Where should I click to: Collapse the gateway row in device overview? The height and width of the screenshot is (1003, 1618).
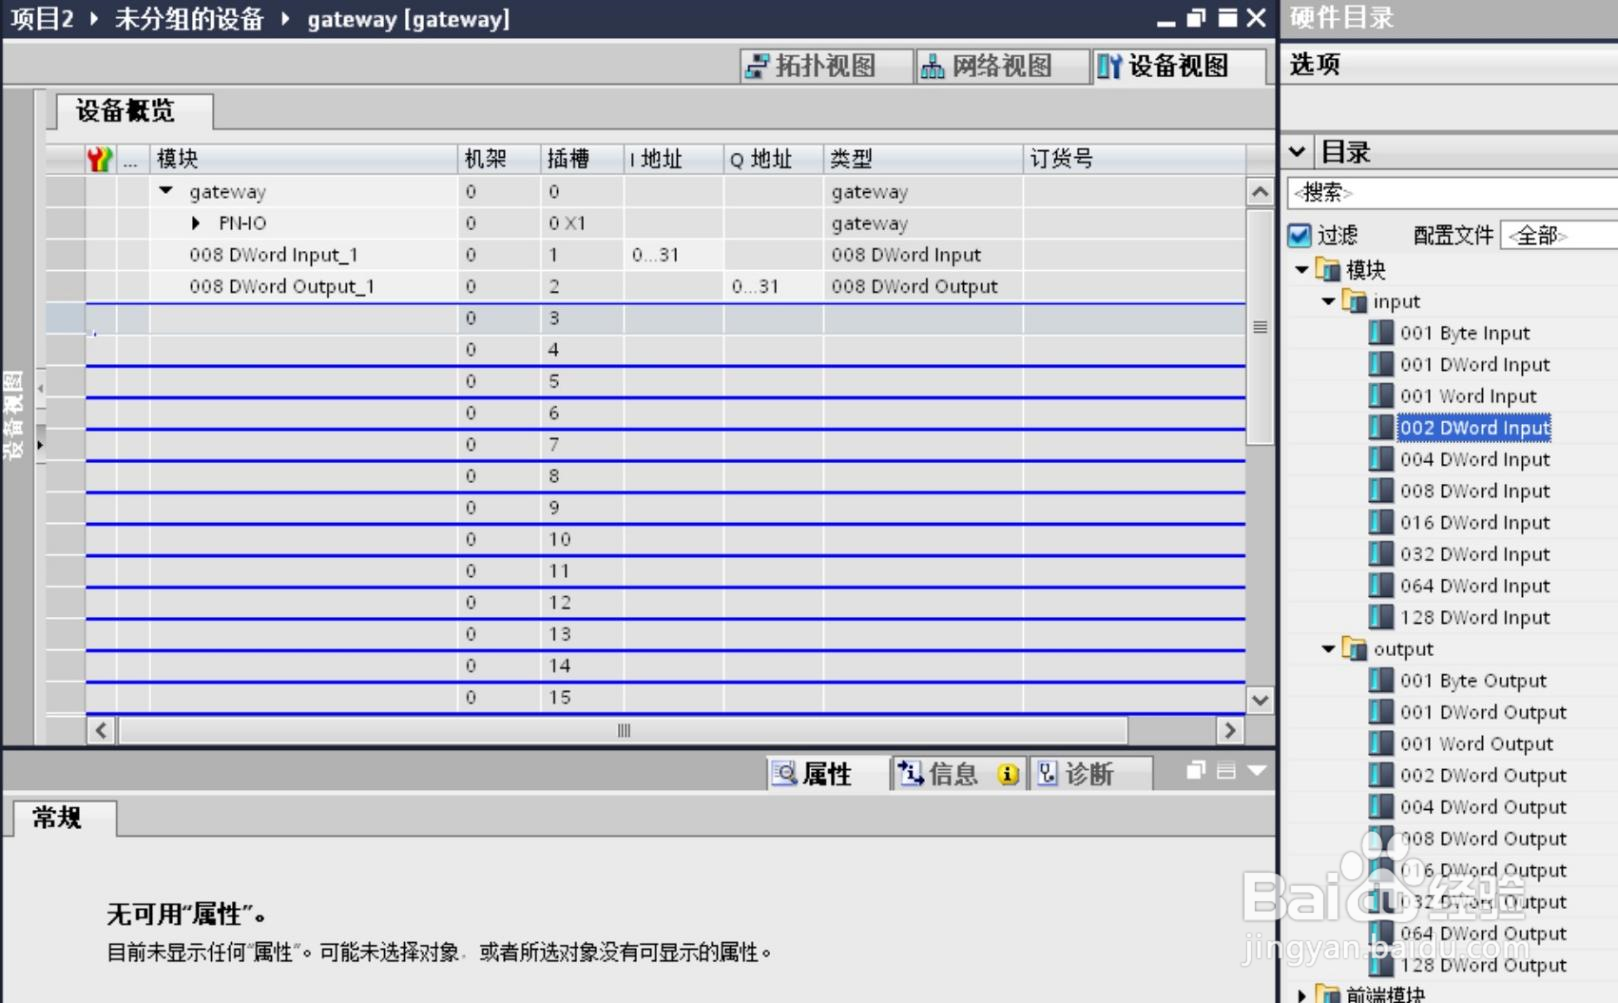tap(167, 191)
